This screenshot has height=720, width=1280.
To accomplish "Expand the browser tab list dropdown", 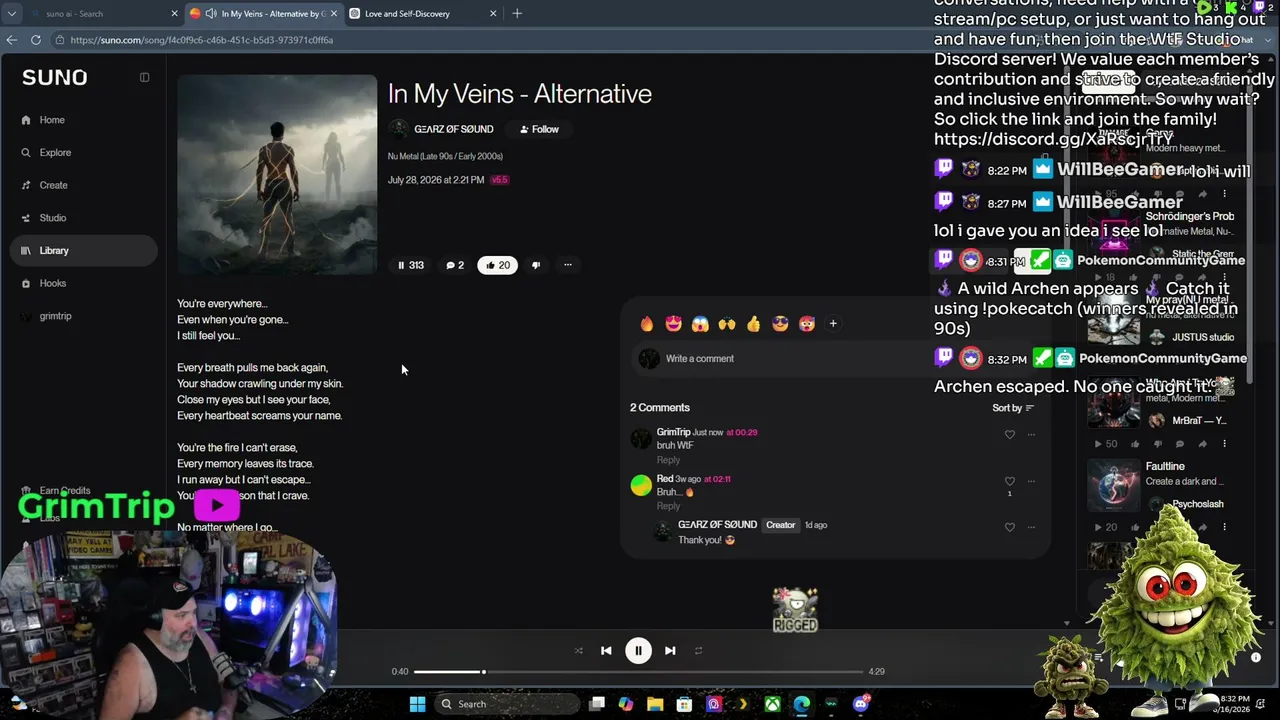I will (x=12, y=14).
